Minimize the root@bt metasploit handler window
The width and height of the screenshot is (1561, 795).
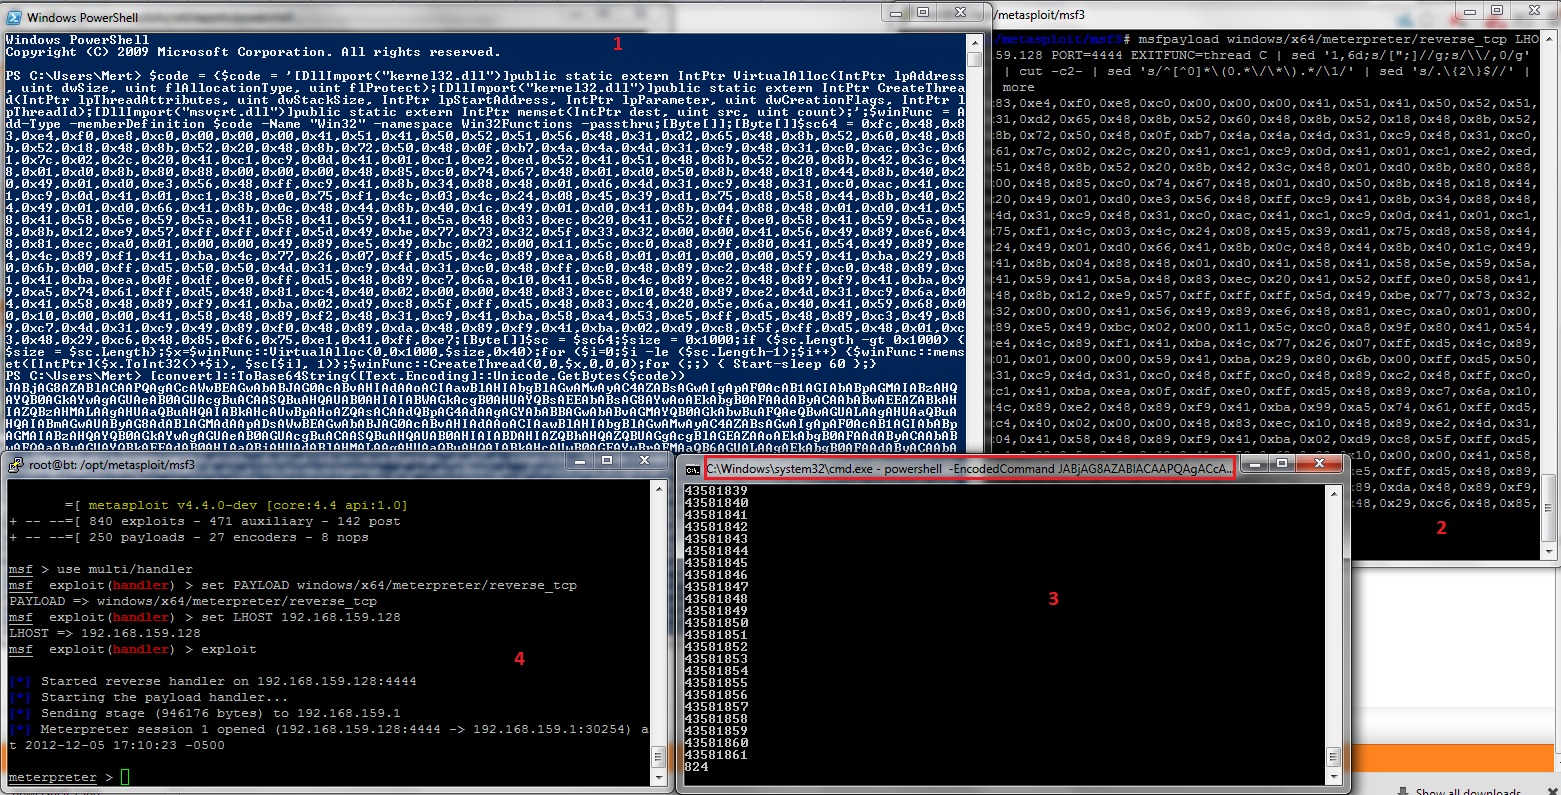(578, 461)
